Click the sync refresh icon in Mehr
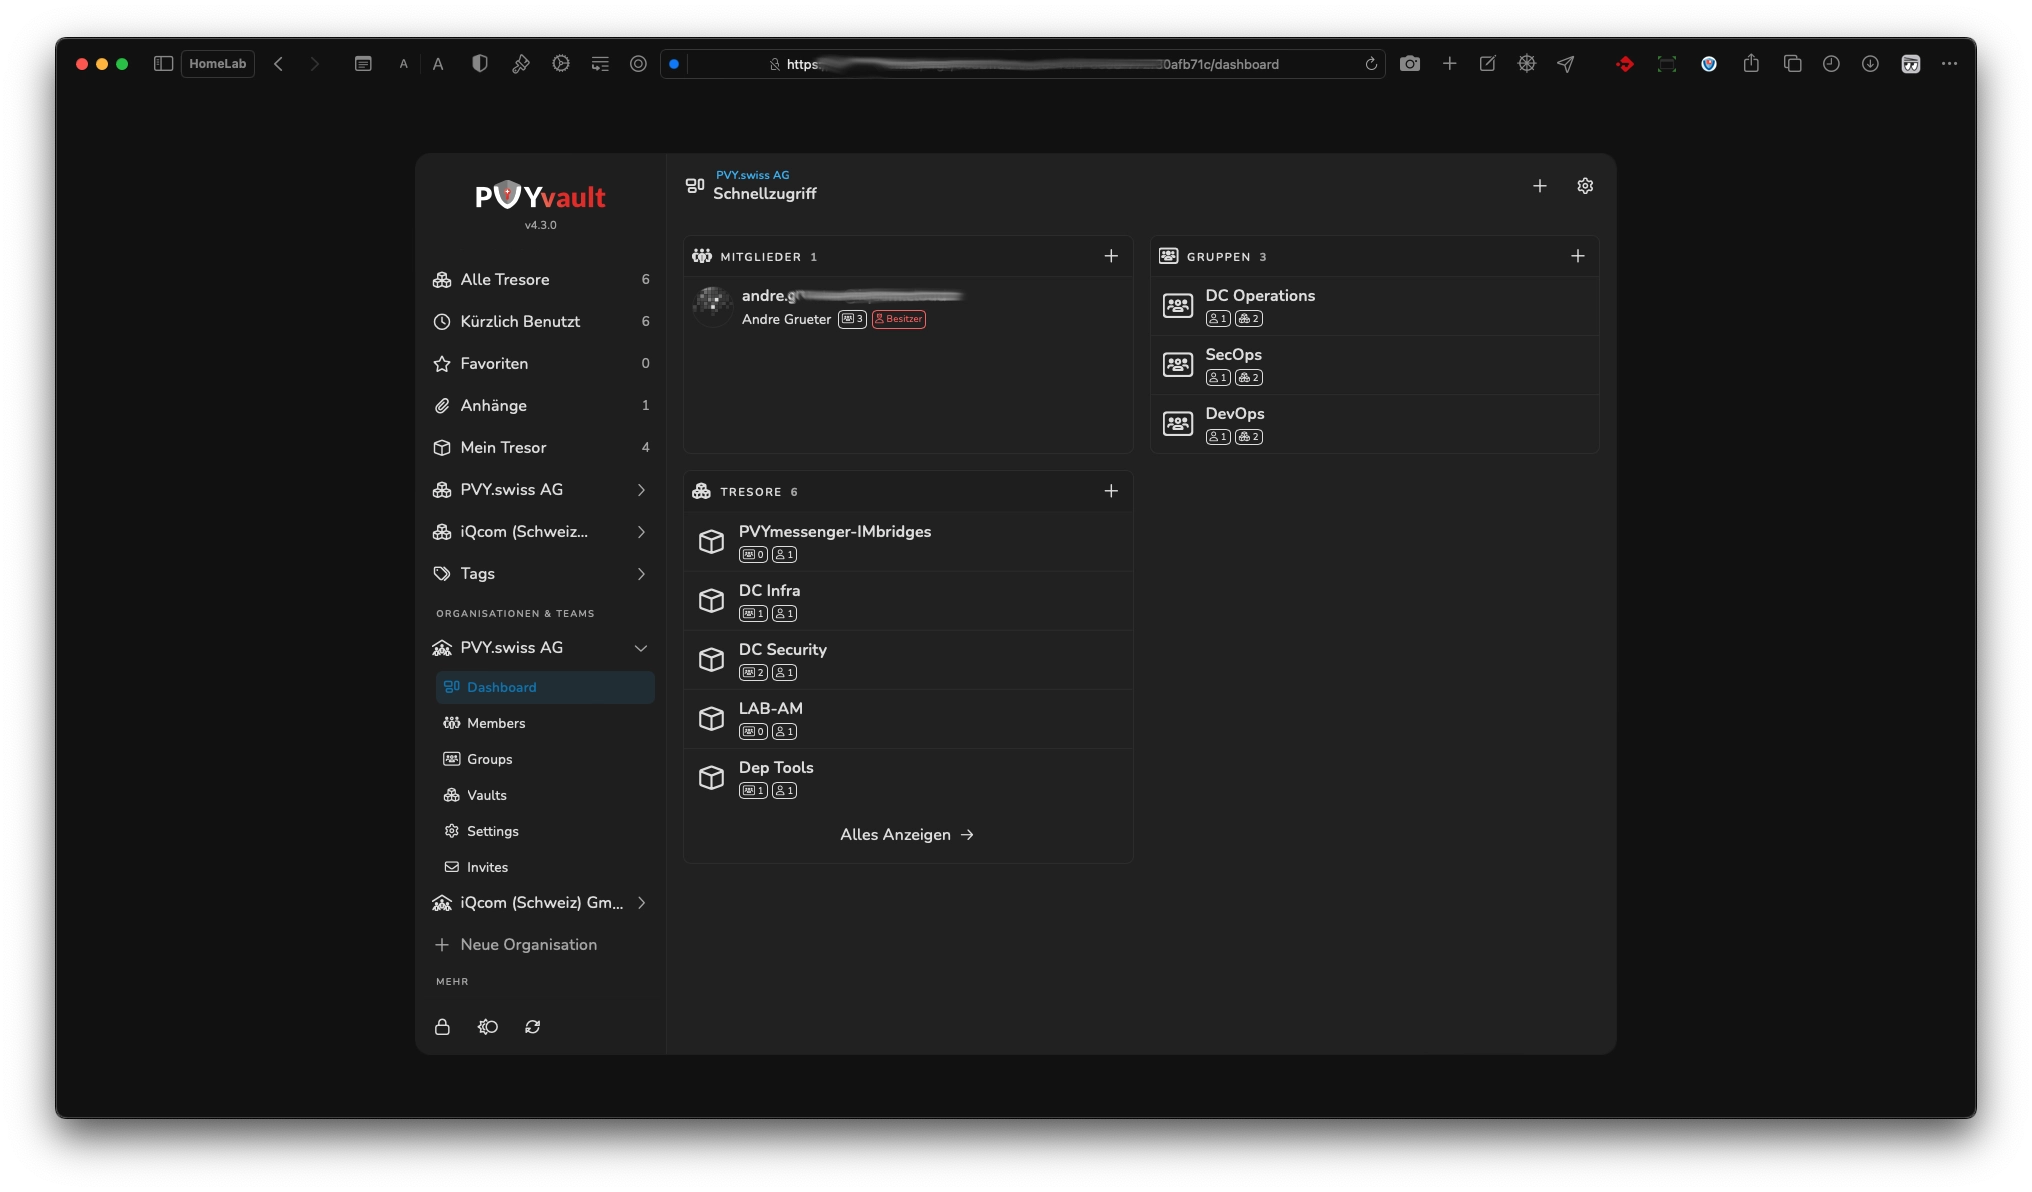This screenshot has height=1192, width=2032. coord(533,1027)
